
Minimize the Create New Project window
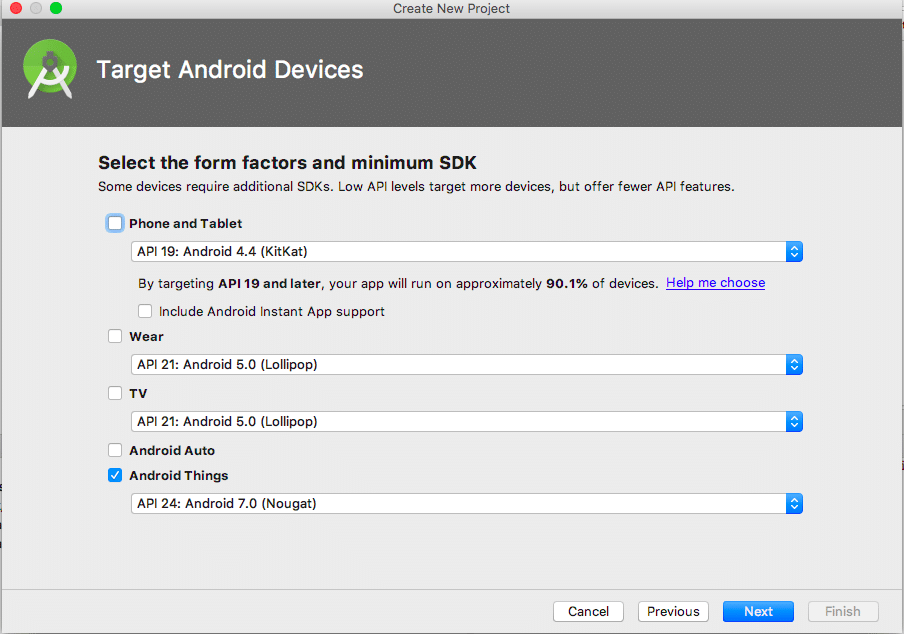[x=36, y=9]
